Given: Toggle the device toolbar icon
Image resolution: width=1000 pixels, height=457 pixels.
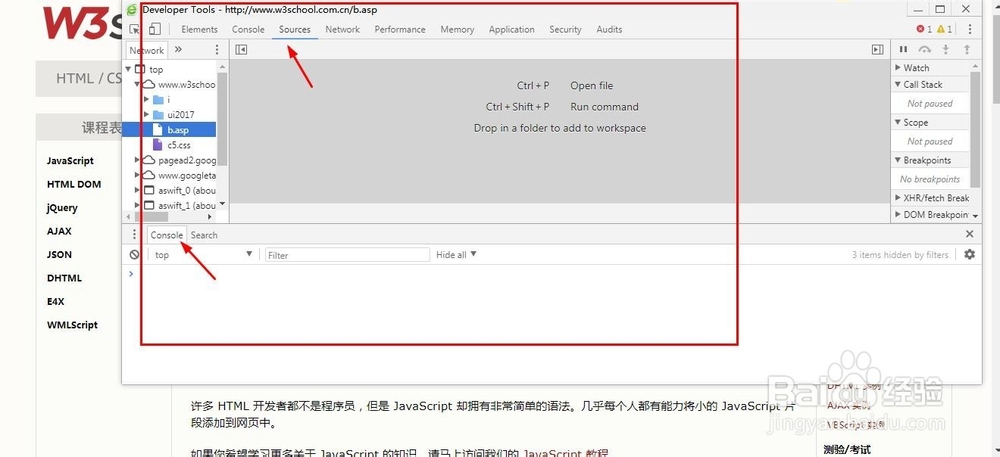Looking at the screenshot, I should pos(155,29).
